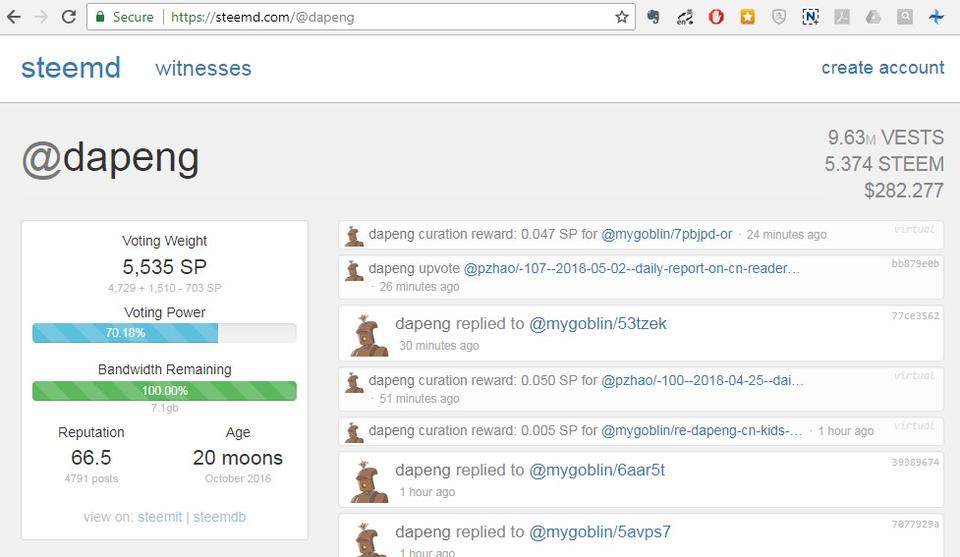Click the Bandwidth Remaining 100.00% bar
The image size is (960, 557).
(164, 391)
